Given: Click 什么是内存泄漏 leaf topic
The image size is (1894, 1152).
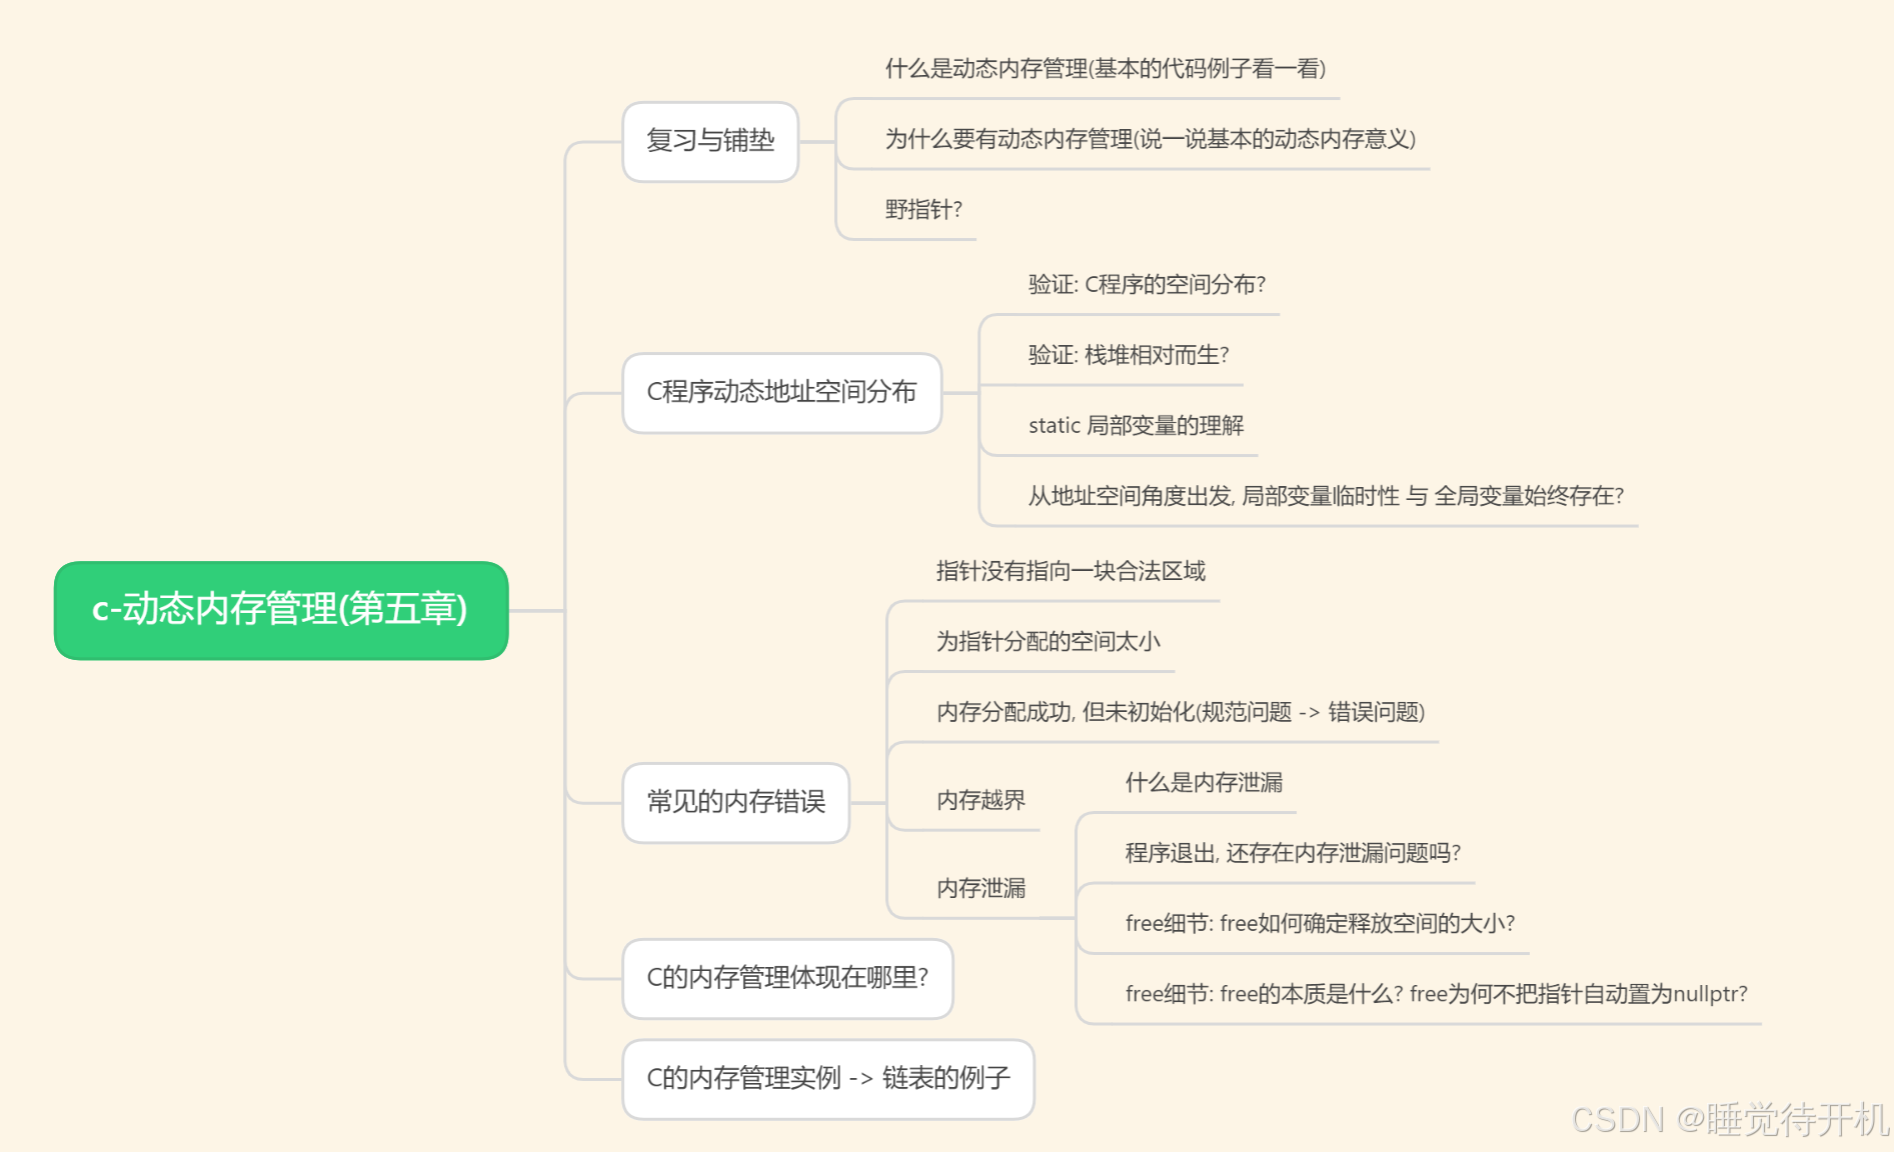Looking at the screenshot, I should click(x=1203, y=783).
